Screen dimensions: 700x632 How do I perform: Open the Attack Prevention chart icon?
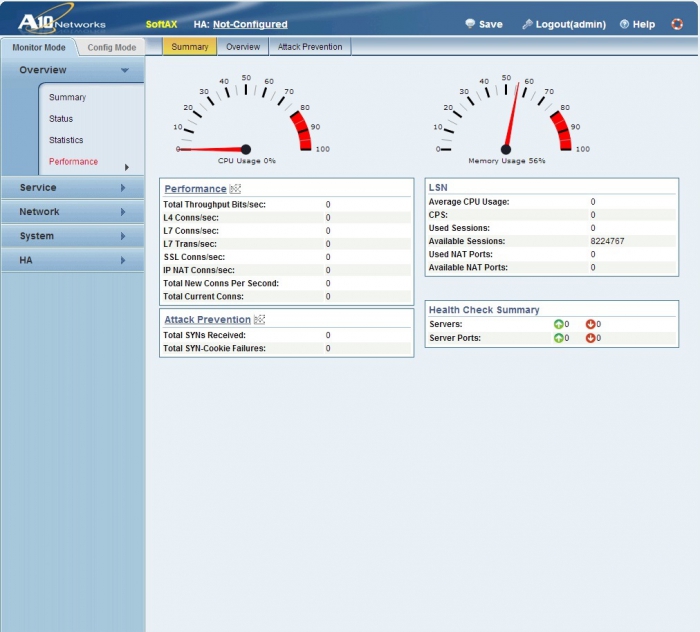[259, 320]
